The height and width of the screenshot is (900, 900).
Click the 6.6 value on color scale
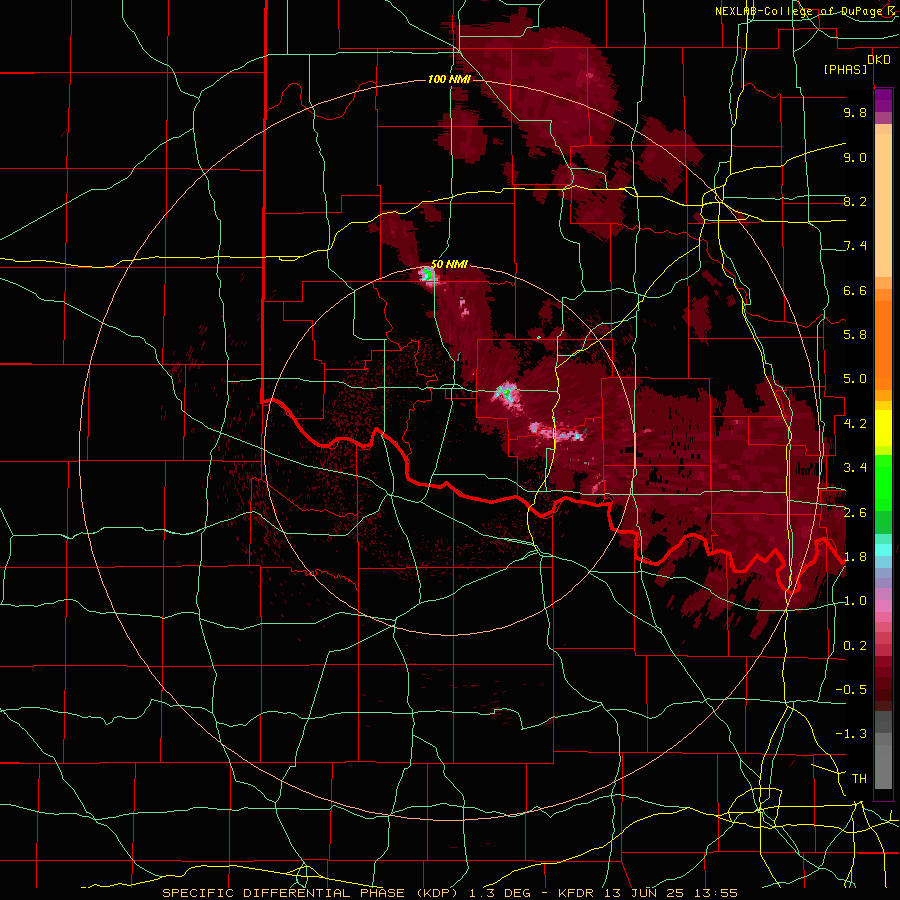[x=855, y=290]
